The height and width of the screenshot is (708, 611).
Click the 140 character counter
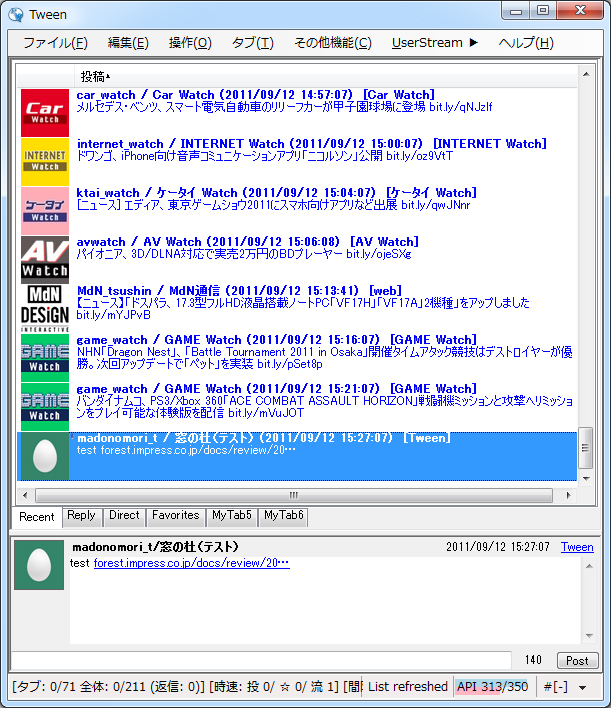coord(533,660)
